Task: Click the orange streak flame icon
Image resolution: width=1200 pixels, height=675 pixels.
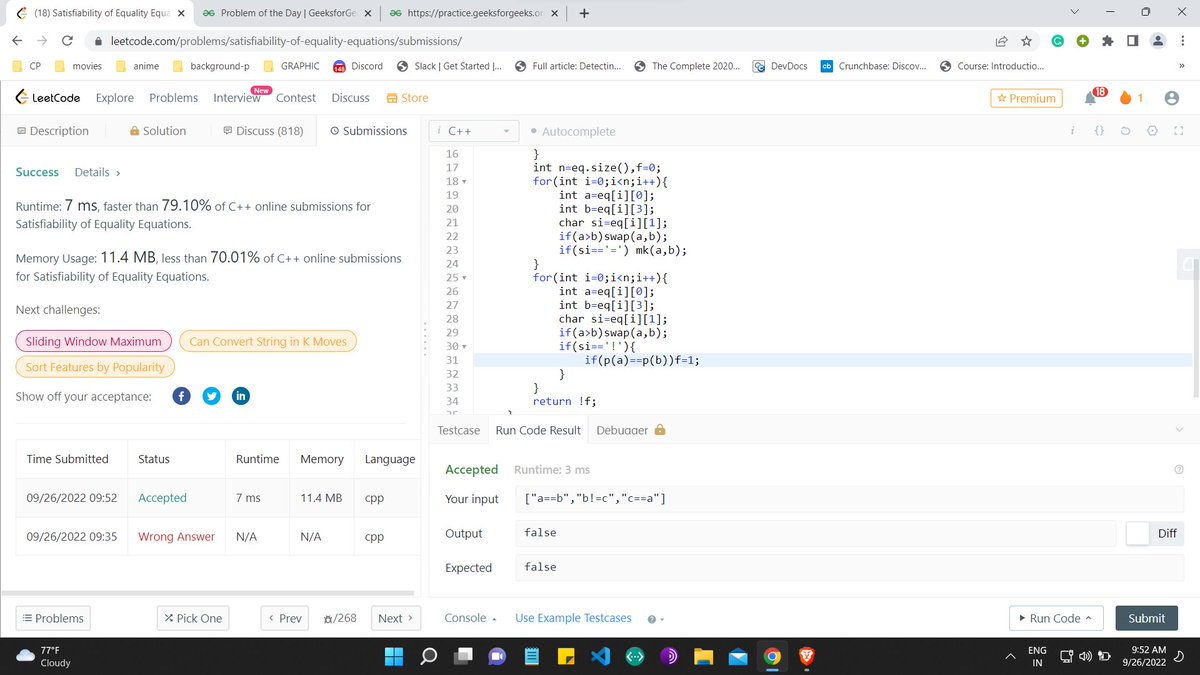Action: 1125,98
